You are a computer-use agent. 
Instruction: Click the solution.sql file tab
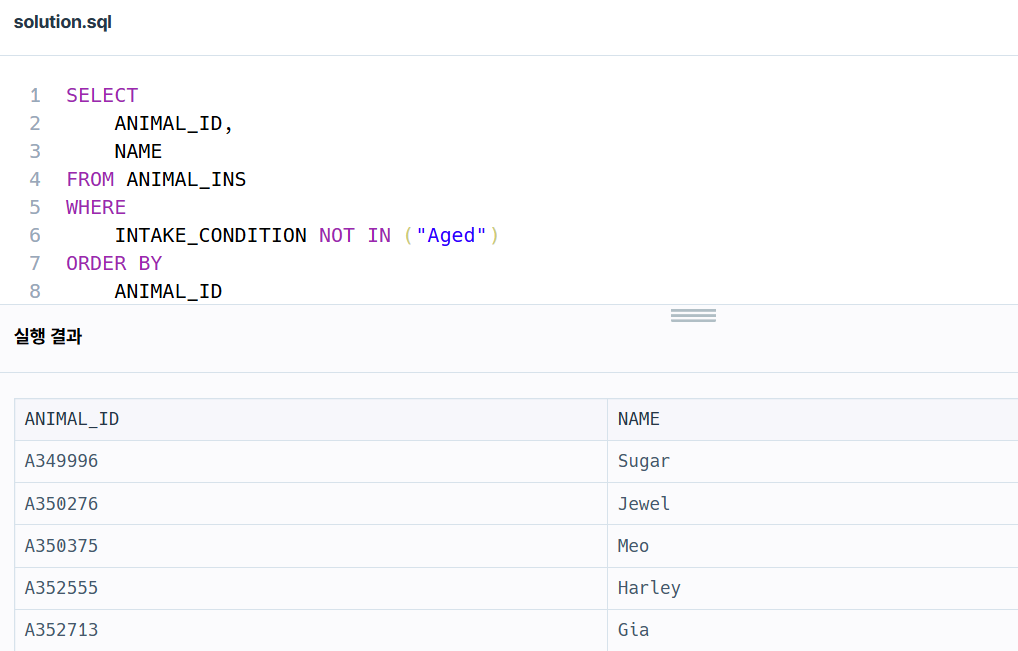coord(62,21)
